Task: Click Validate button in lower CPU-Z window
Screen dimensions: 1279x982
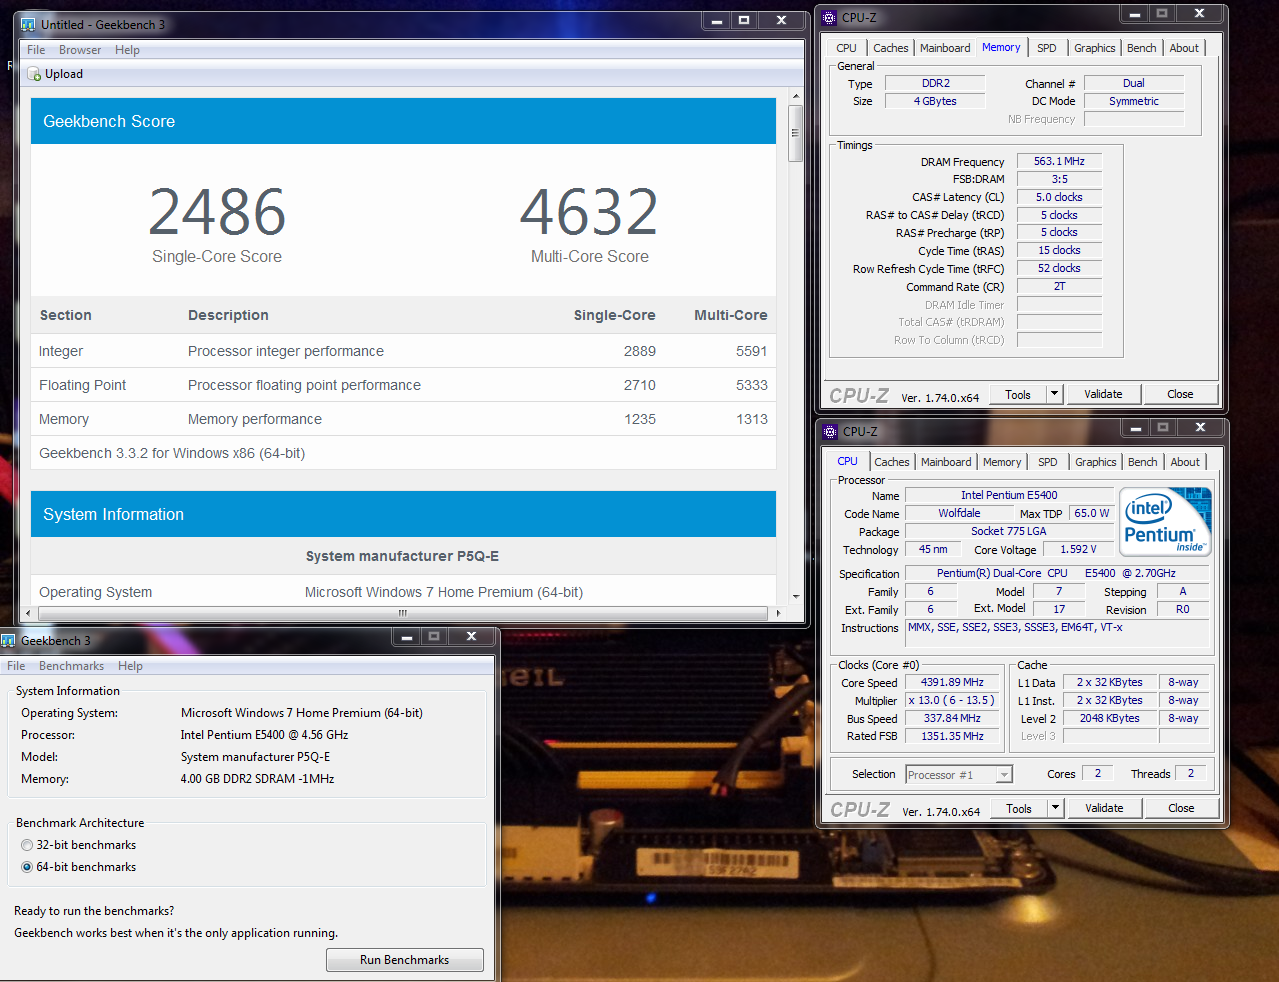Action: pyautogui.click(x=1104, y=808)
